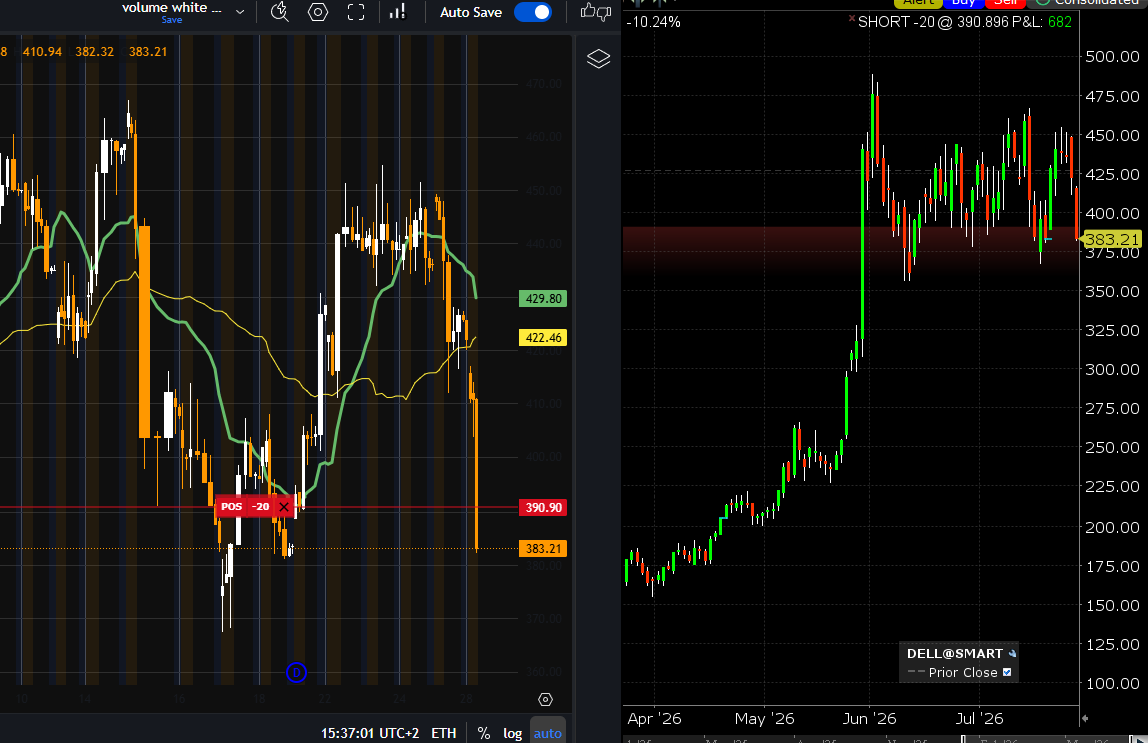The image size is (1148, 743).
Task: Click the blue D dividend marker
Action: 296,672
